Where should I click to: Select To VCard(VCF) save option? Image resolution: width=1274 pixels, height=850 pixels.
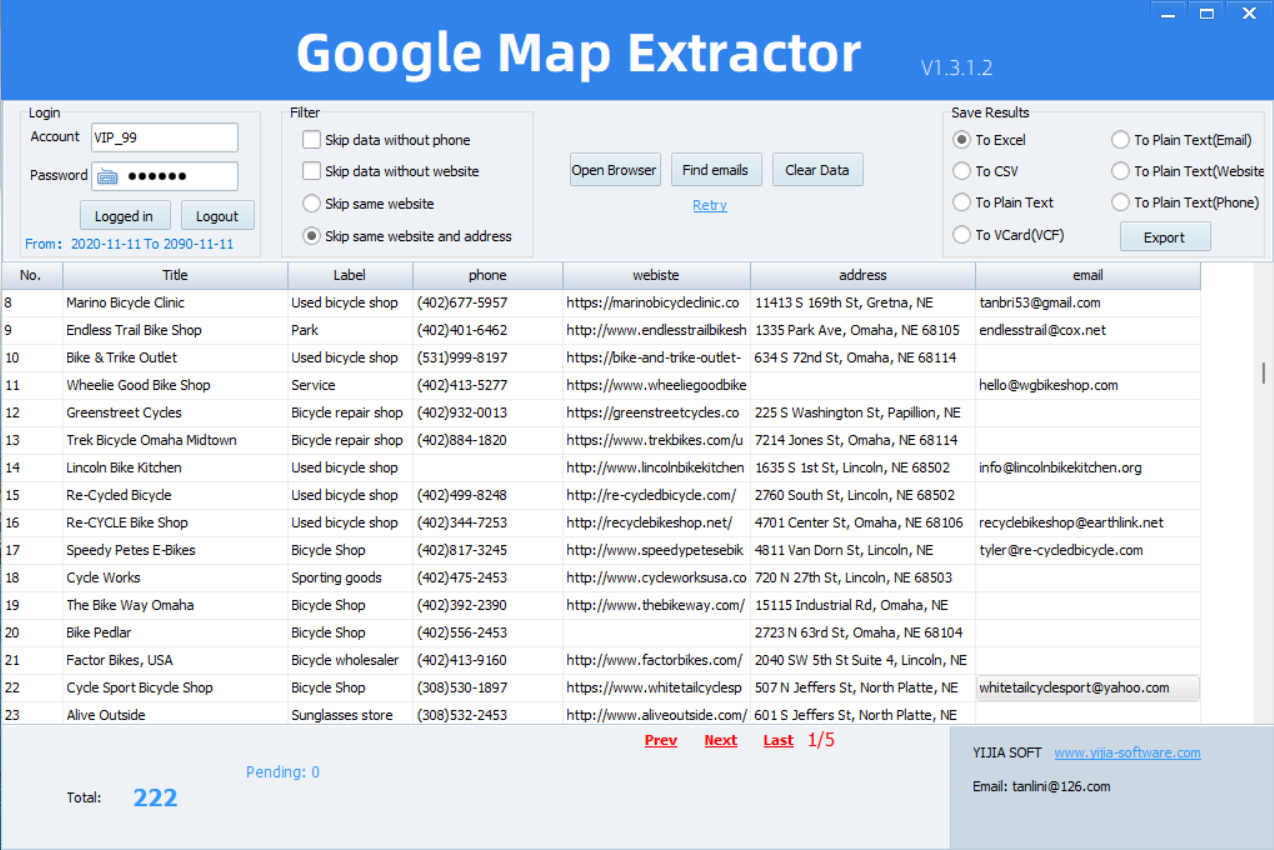click(961, 235)
